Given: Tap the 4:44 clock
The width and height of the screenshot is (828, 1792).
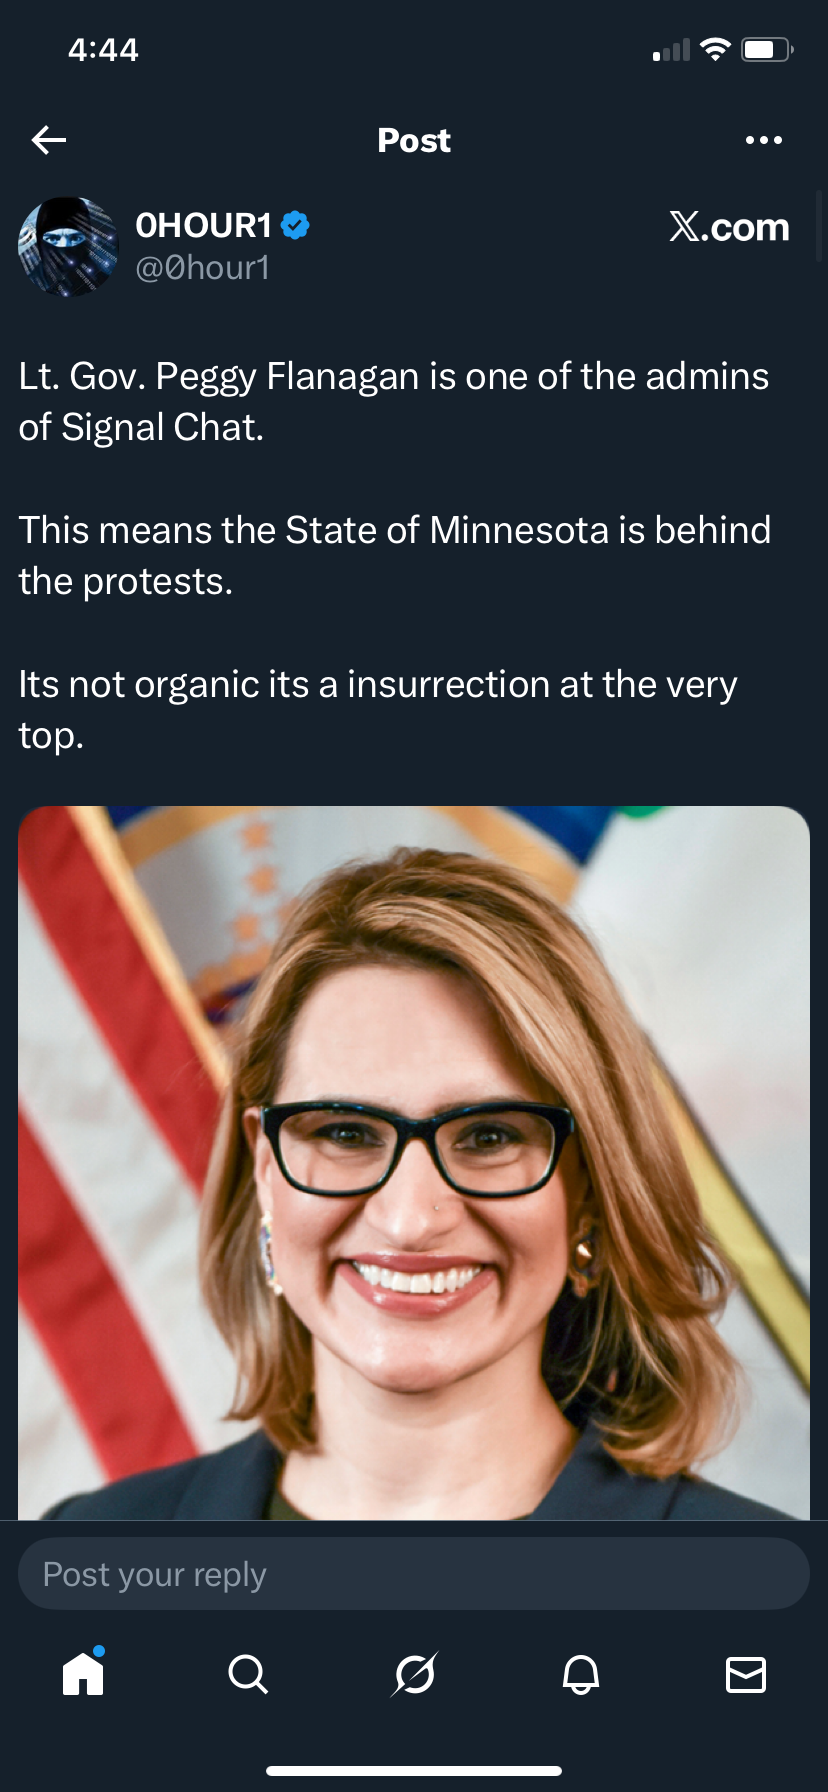Looking at the screenshot, I should pos(103,49).
